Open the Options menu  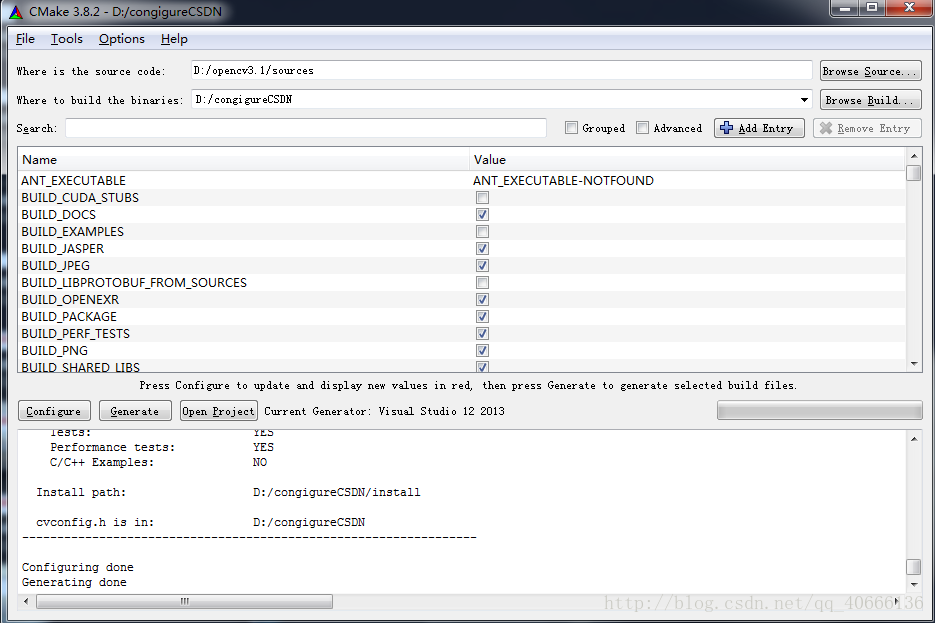122,39
